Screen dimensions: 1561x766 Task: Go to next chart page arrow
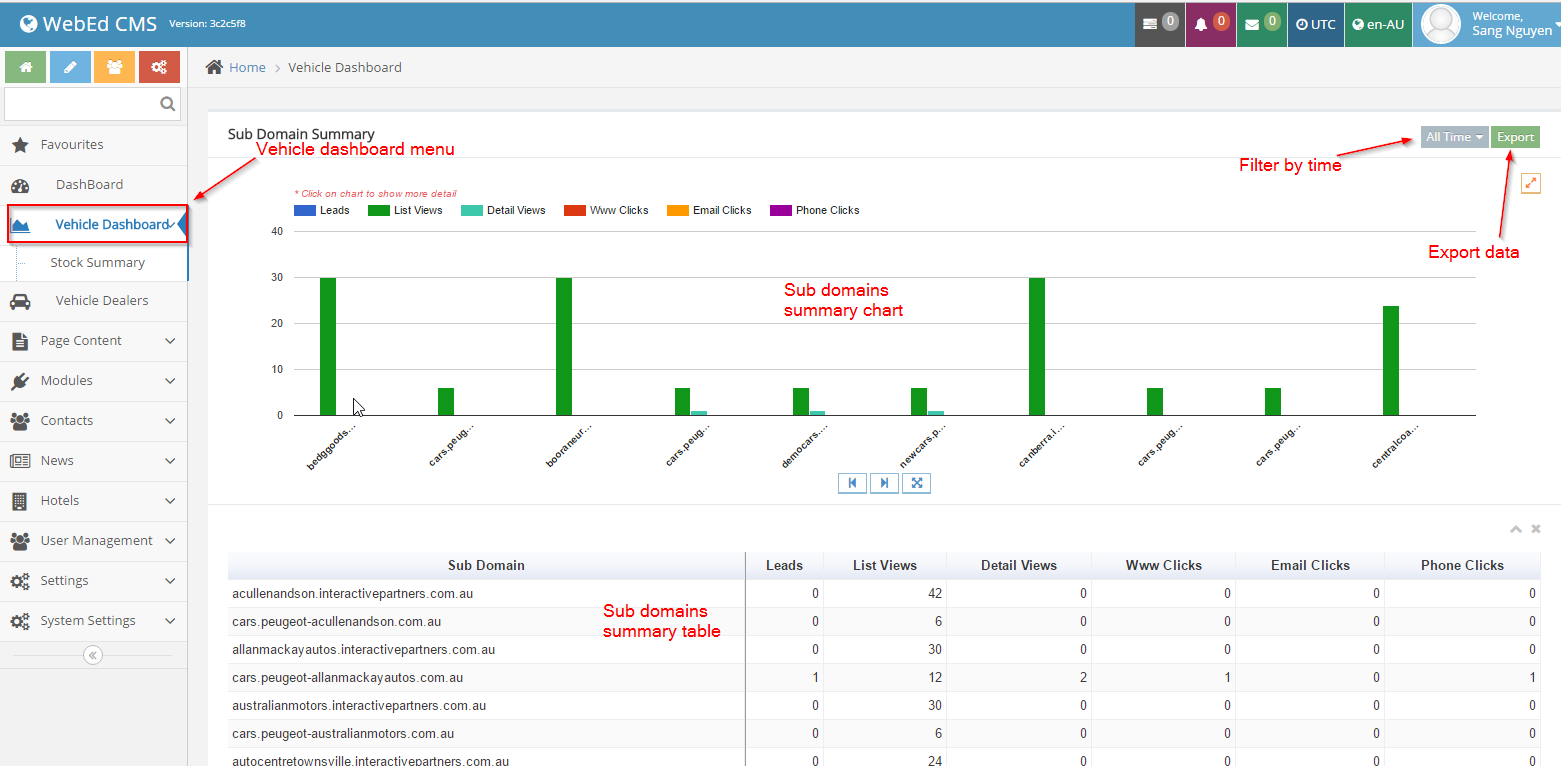(x=884, y=483)
